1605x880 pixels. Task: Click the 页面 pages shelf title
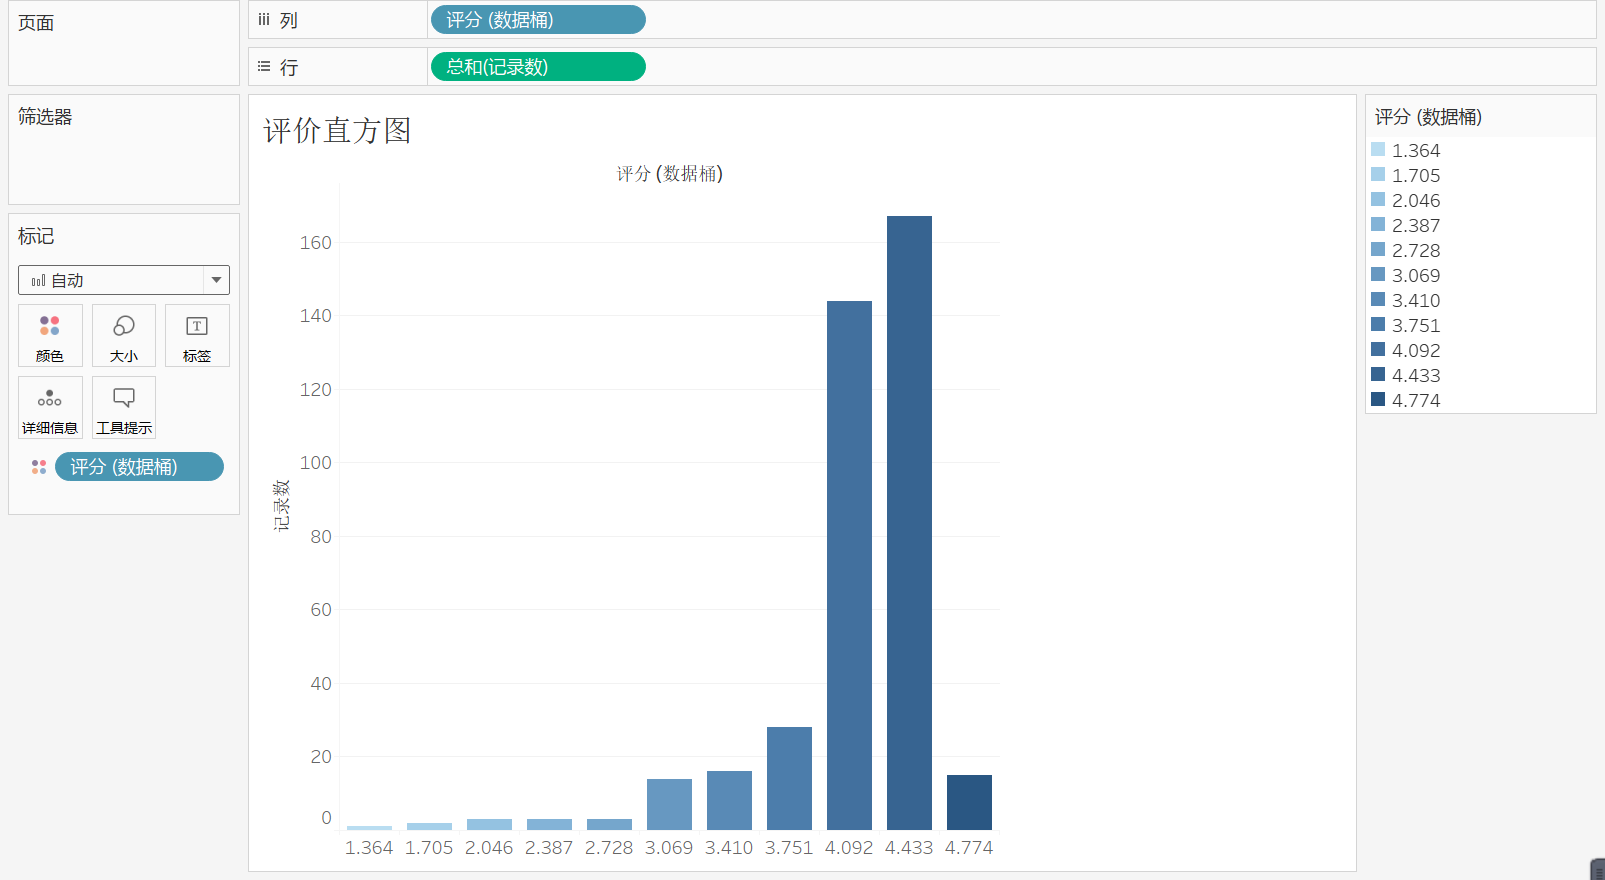pos(36,23)
